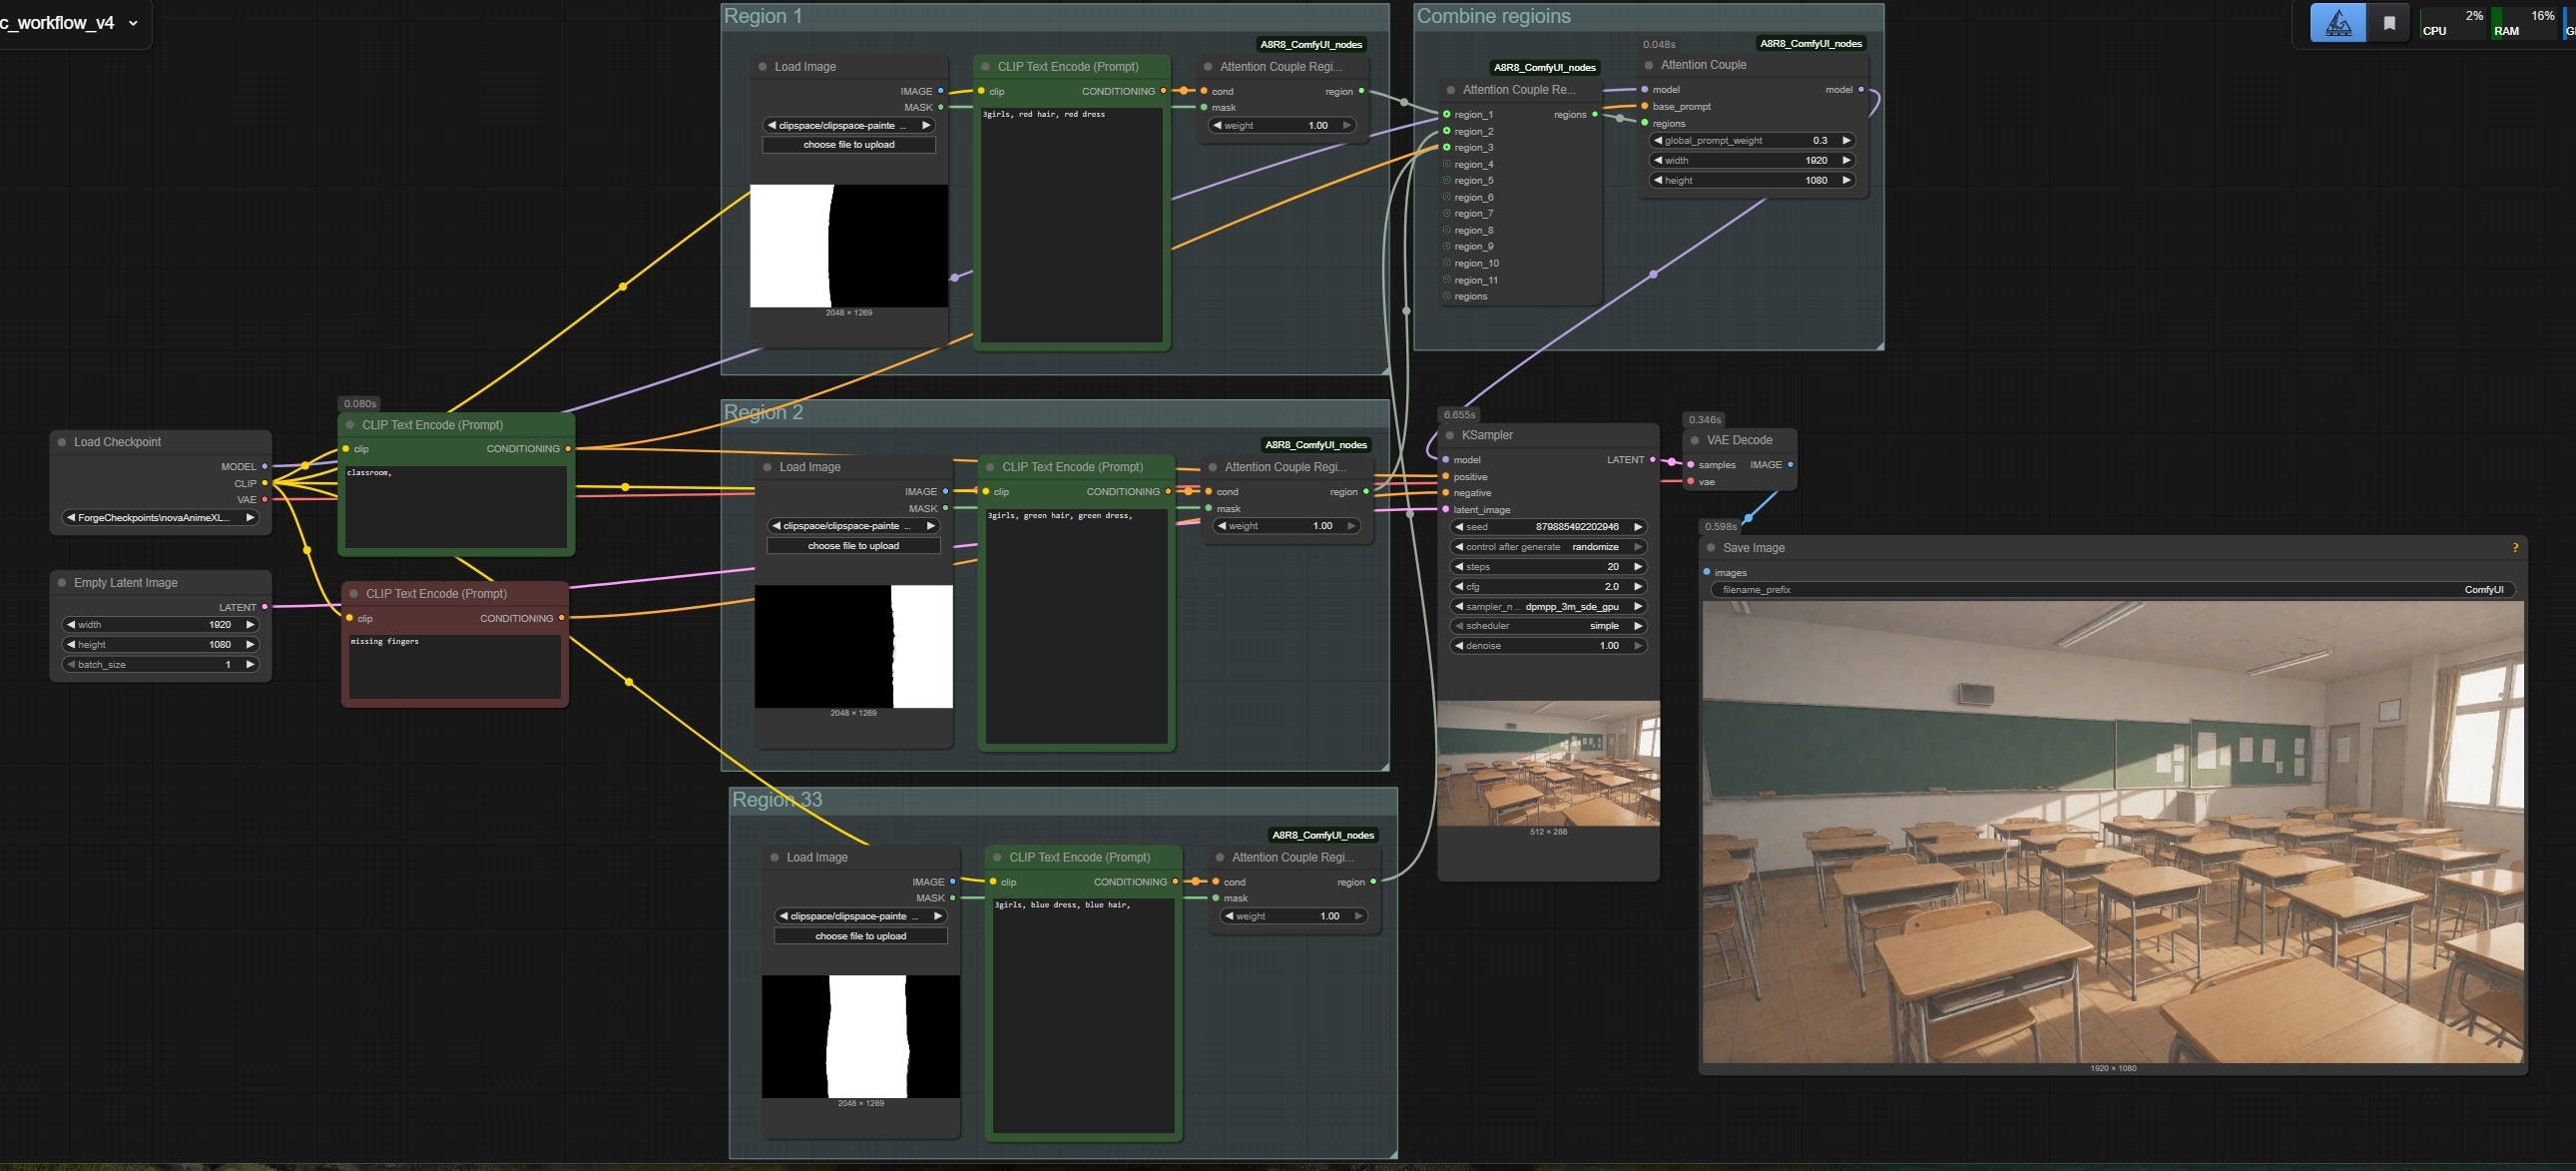Image resolution: width=2576 pixels, height=1171 pixels.
Task: Click the bookmark icon in top toolbar
Action: pyautogui.click(x=2389, y=23)
